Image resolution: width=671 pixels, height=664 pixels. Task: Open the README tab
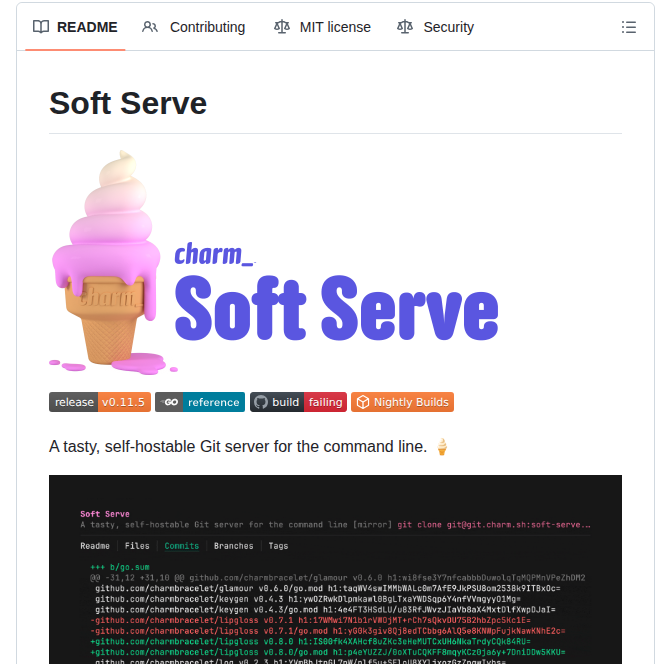[75, 27]
